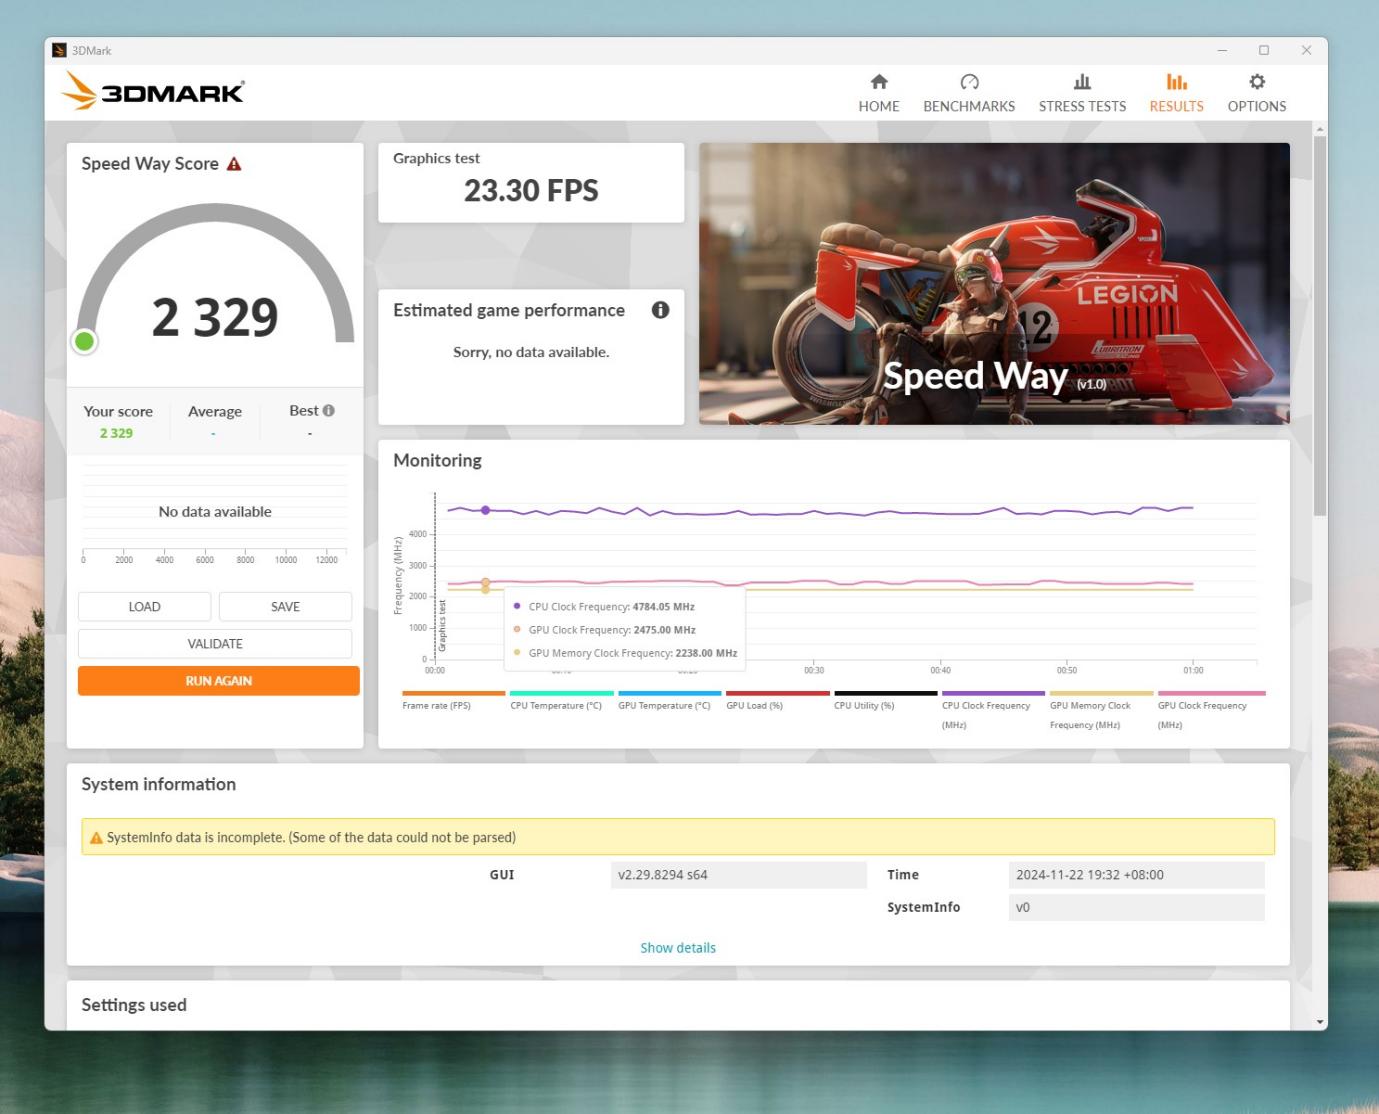Click the green marker dot on the score gauge
This screenshot has width=1379, height=1114.
85,342
